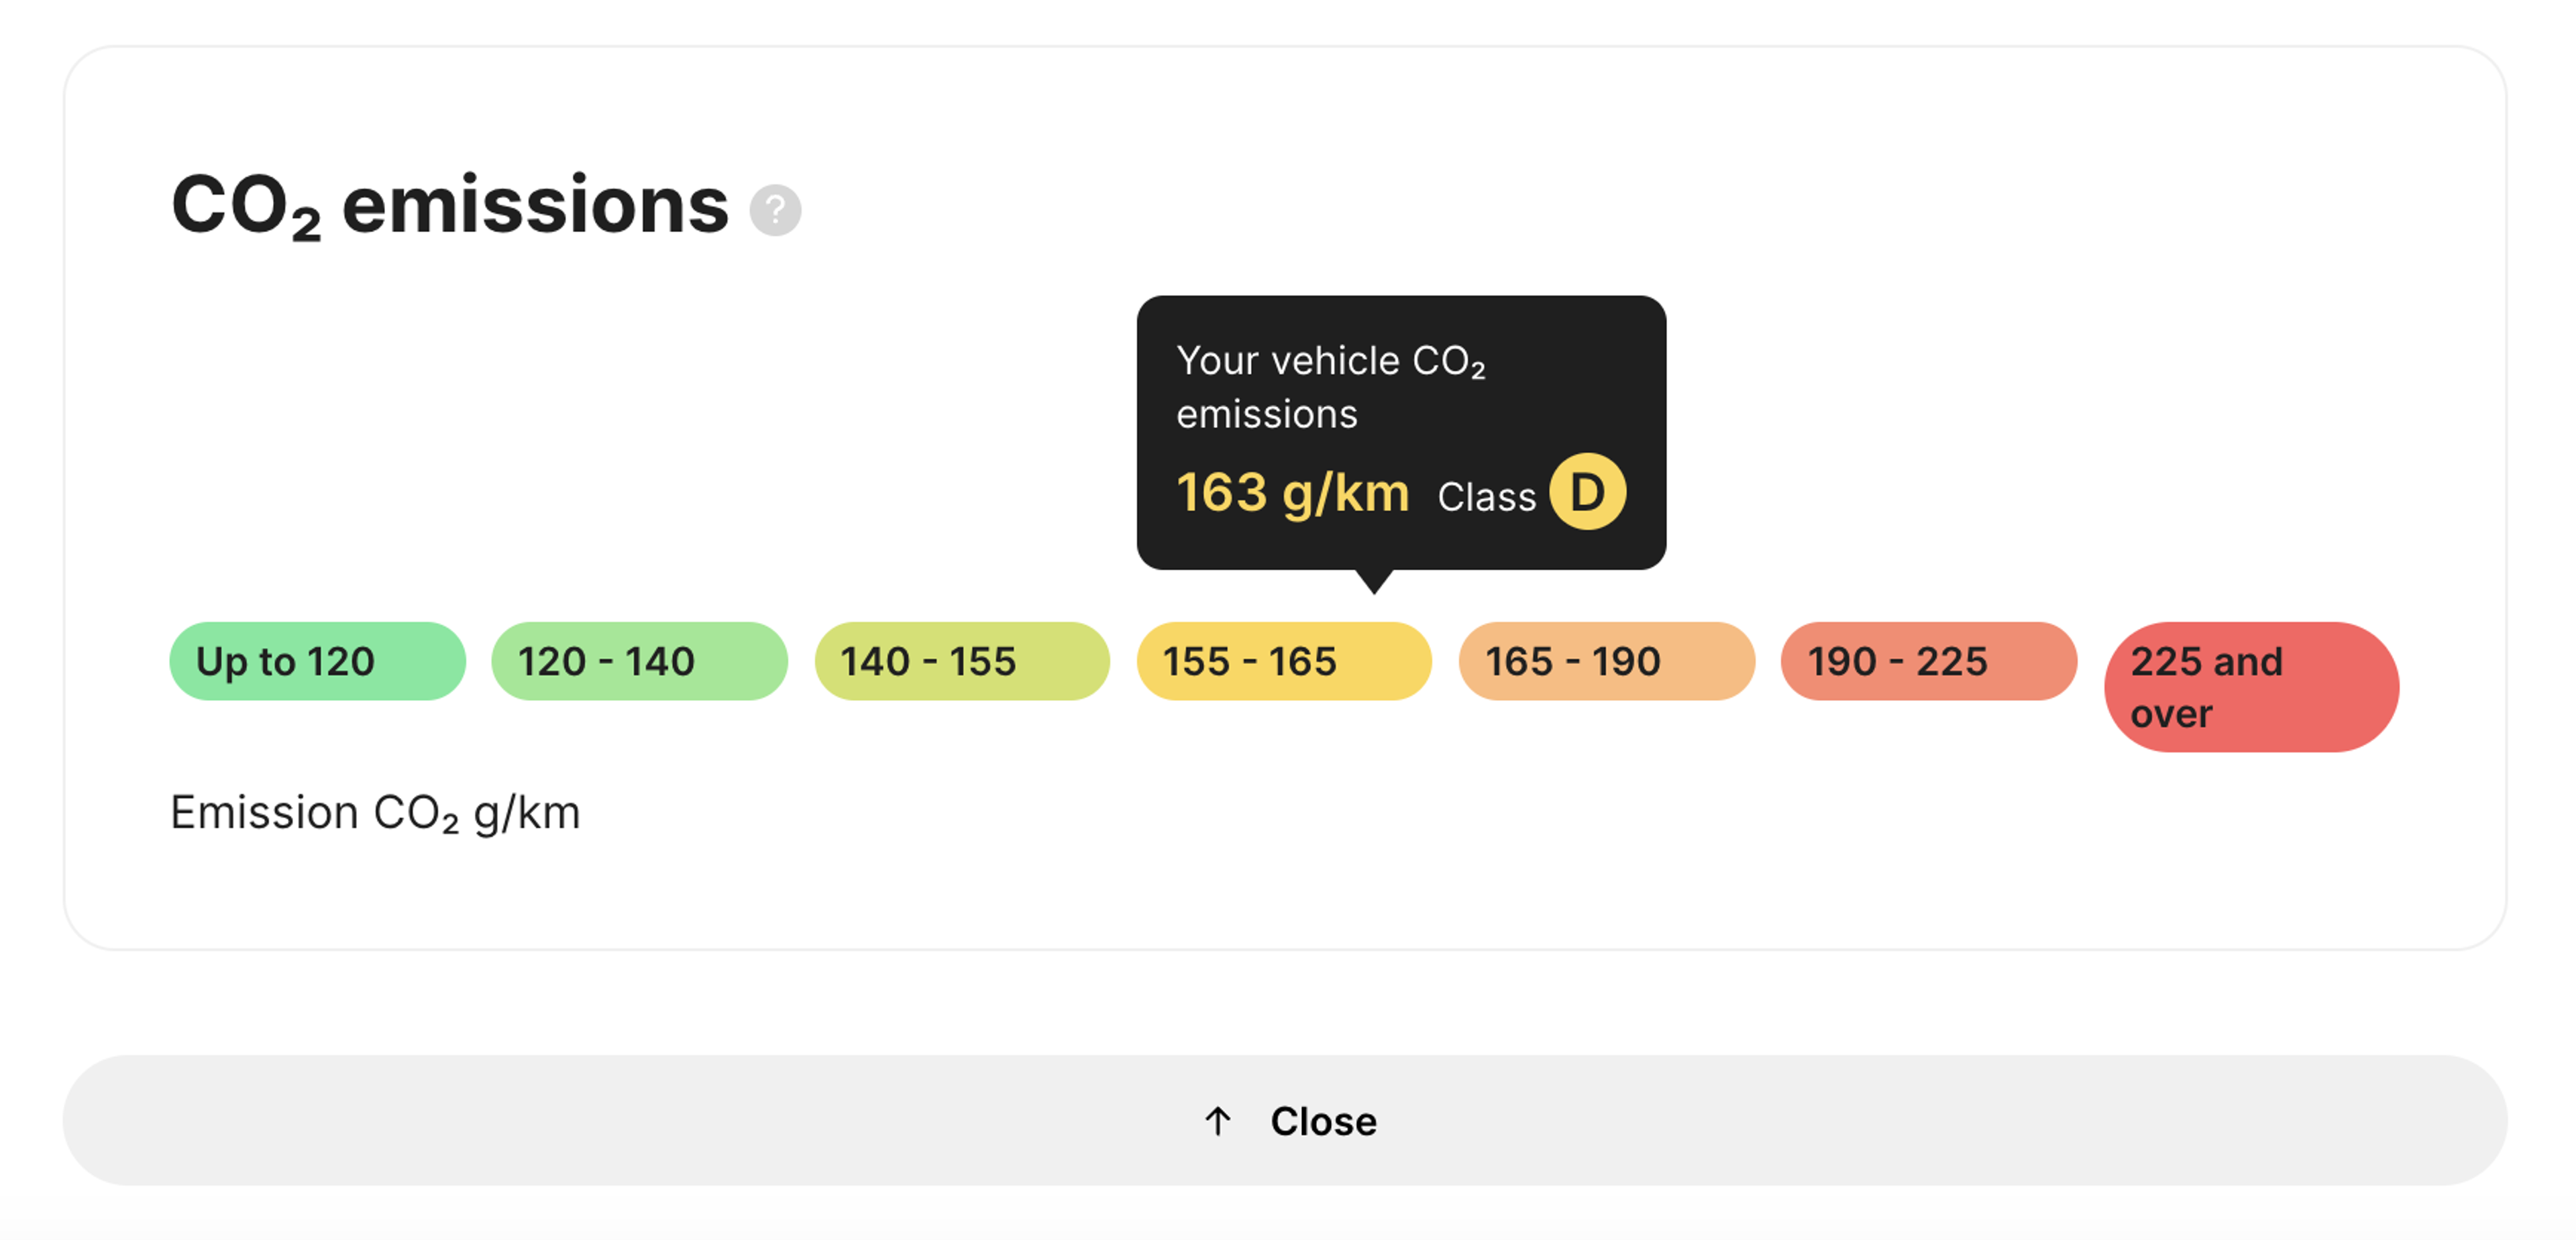Image resolution: width=2576 pixels, height=1240 pixels.
Task: Collapse the section with the Close button
Action: tap(1285, 1120)
